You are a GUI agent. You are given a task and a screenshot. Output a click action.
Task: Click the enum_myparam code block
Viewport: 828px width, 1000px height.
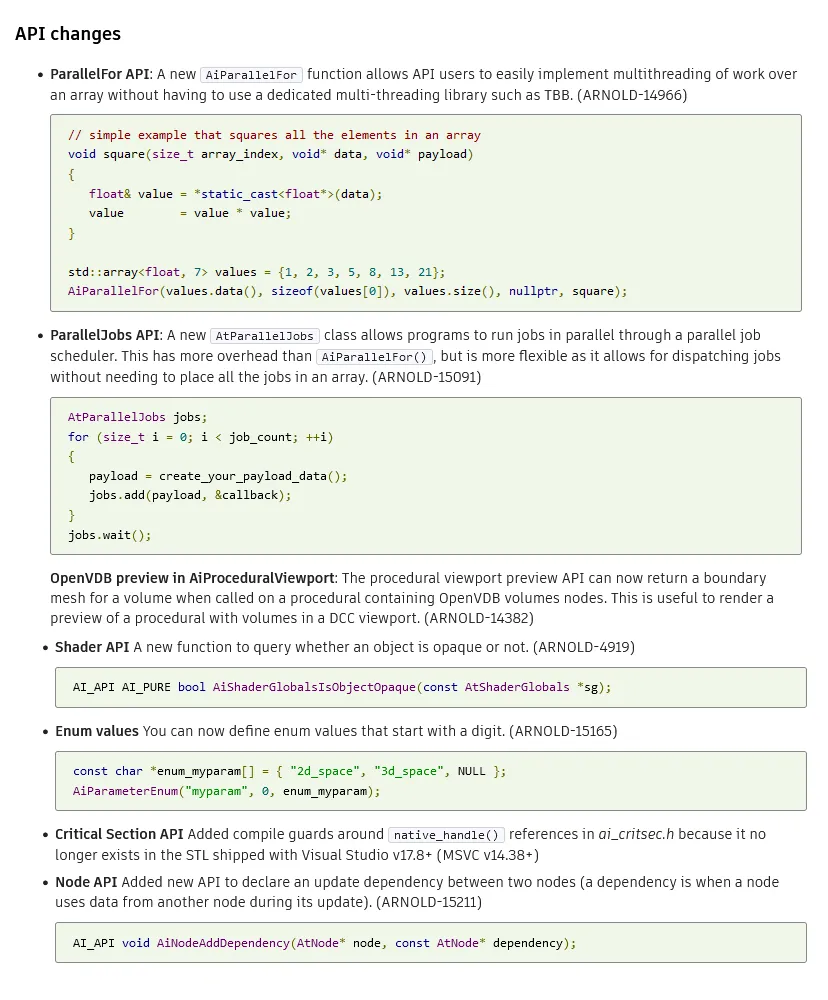click(x=431, y=781)
